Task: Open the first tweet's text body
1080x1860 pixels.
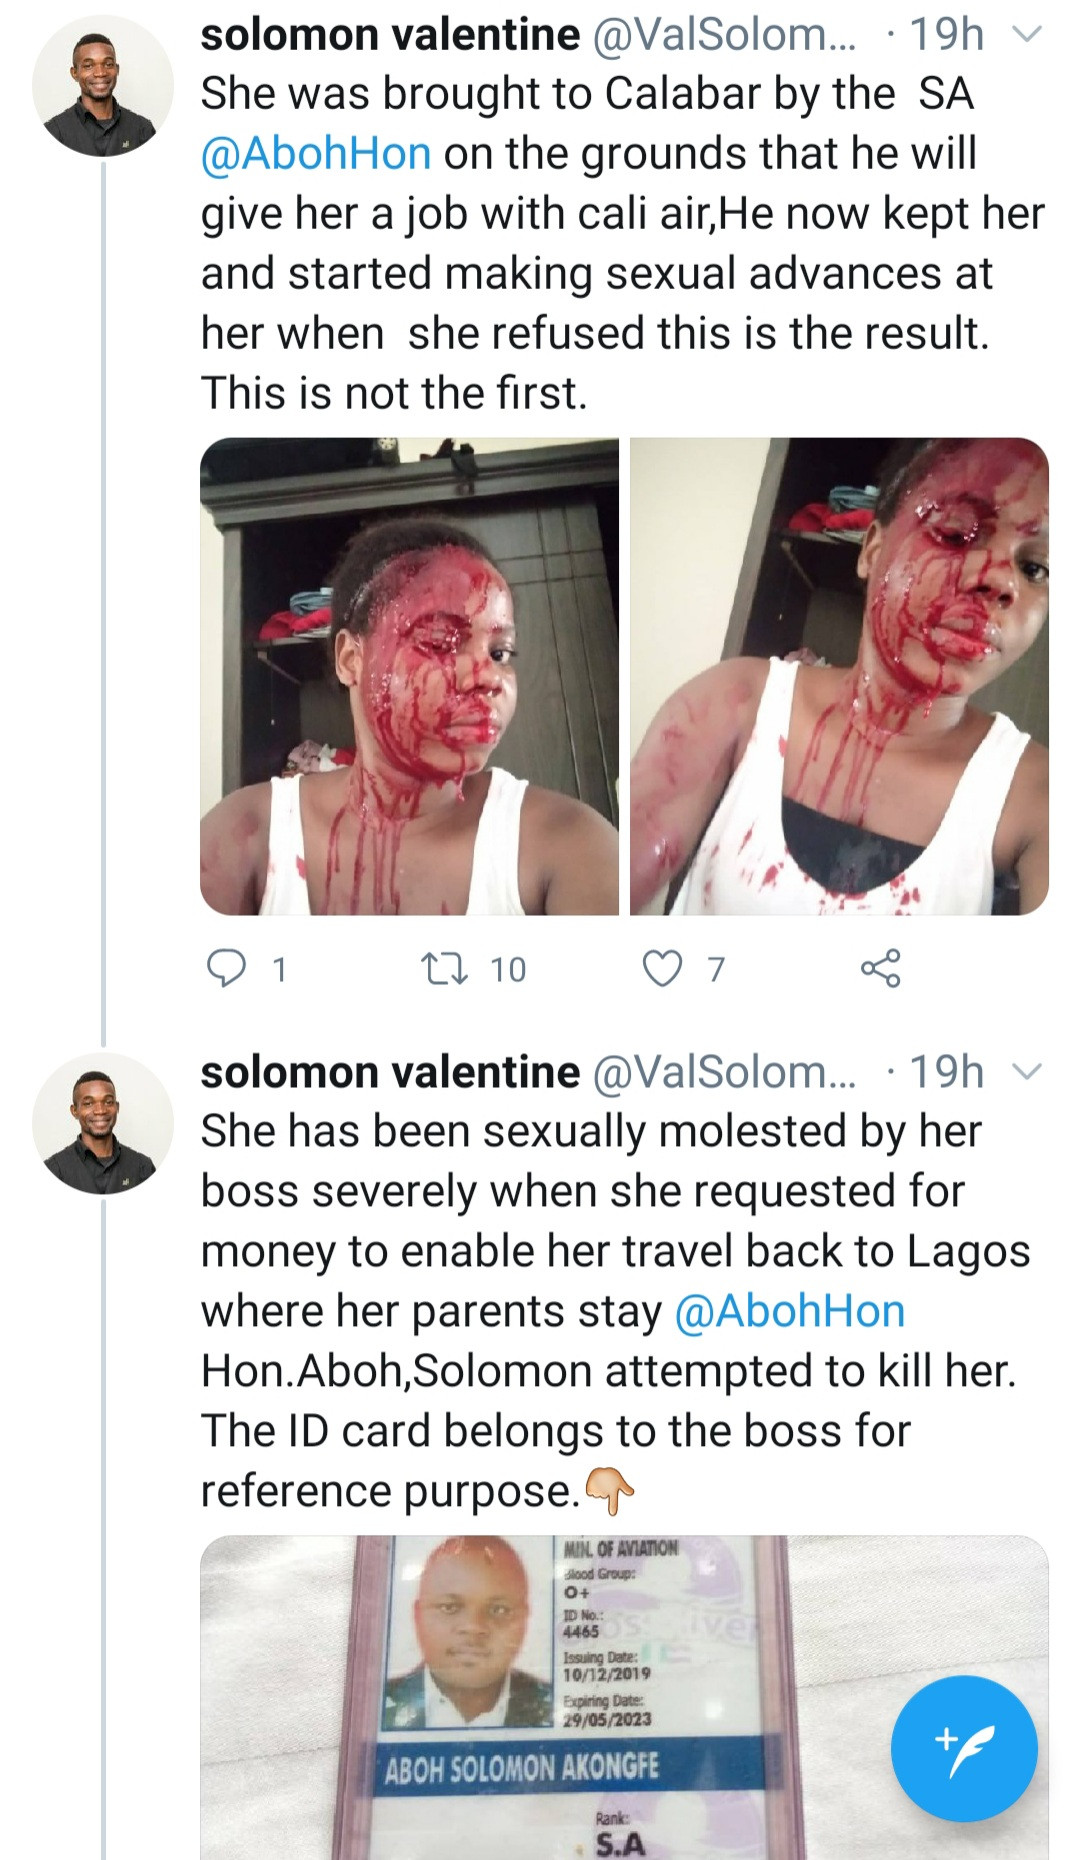Action: point(600,274)
